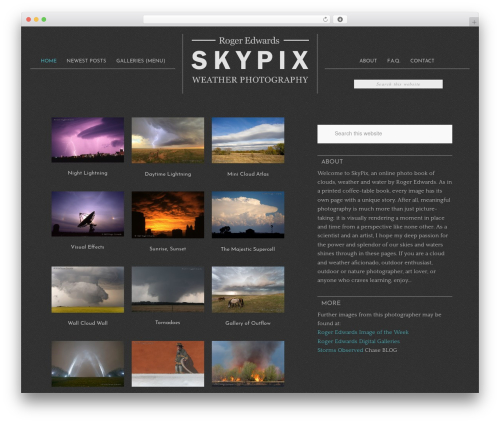Click the Roger Edwards name in header
Viewport: 500px width, 423px height.
click(249, 41)
